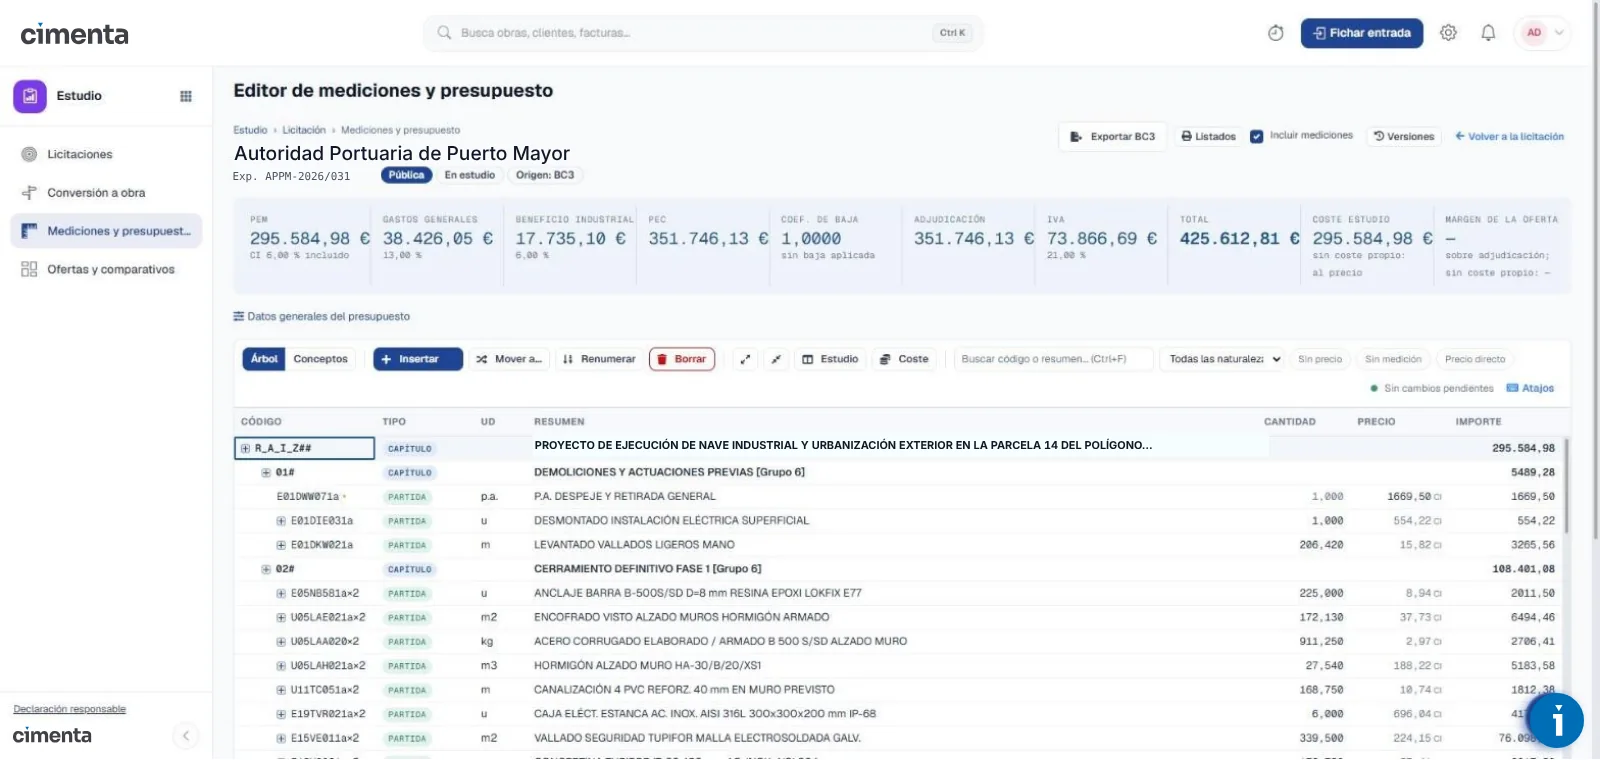Click the red Borrar button
Screen dimensions: 1600x760
tap(682, 359)
